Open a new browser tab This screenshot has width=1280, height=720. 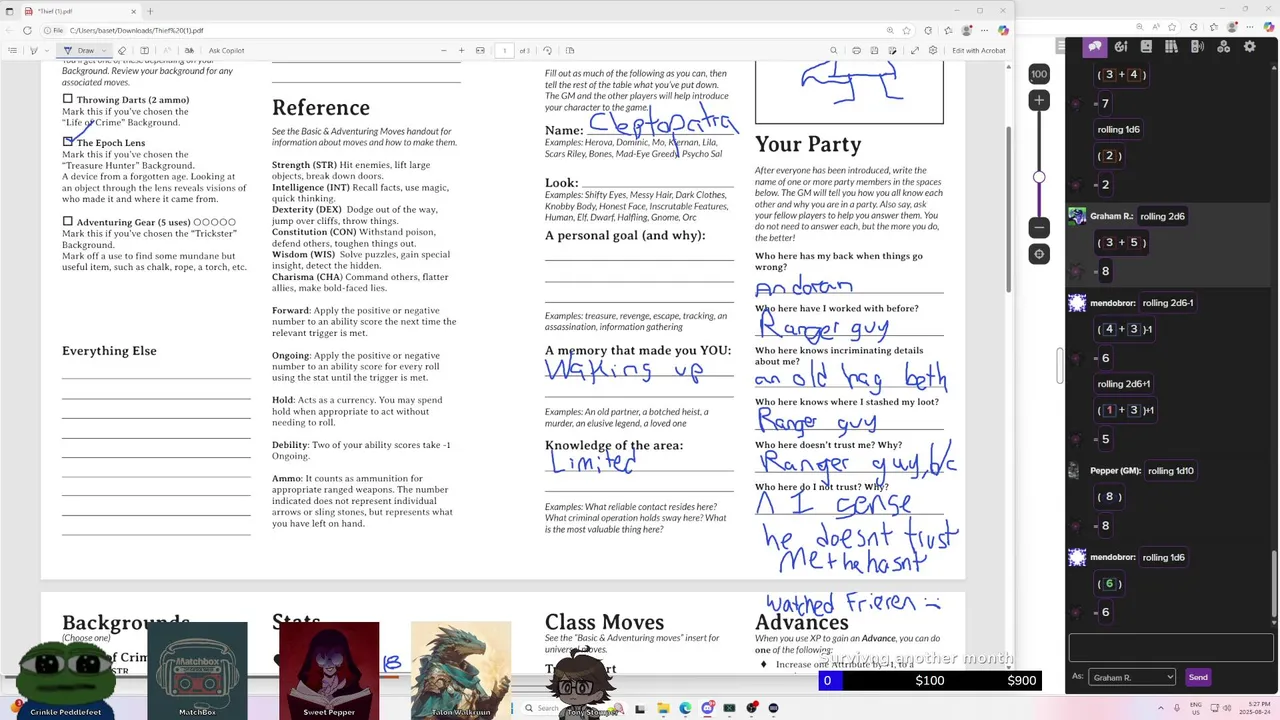150,11
